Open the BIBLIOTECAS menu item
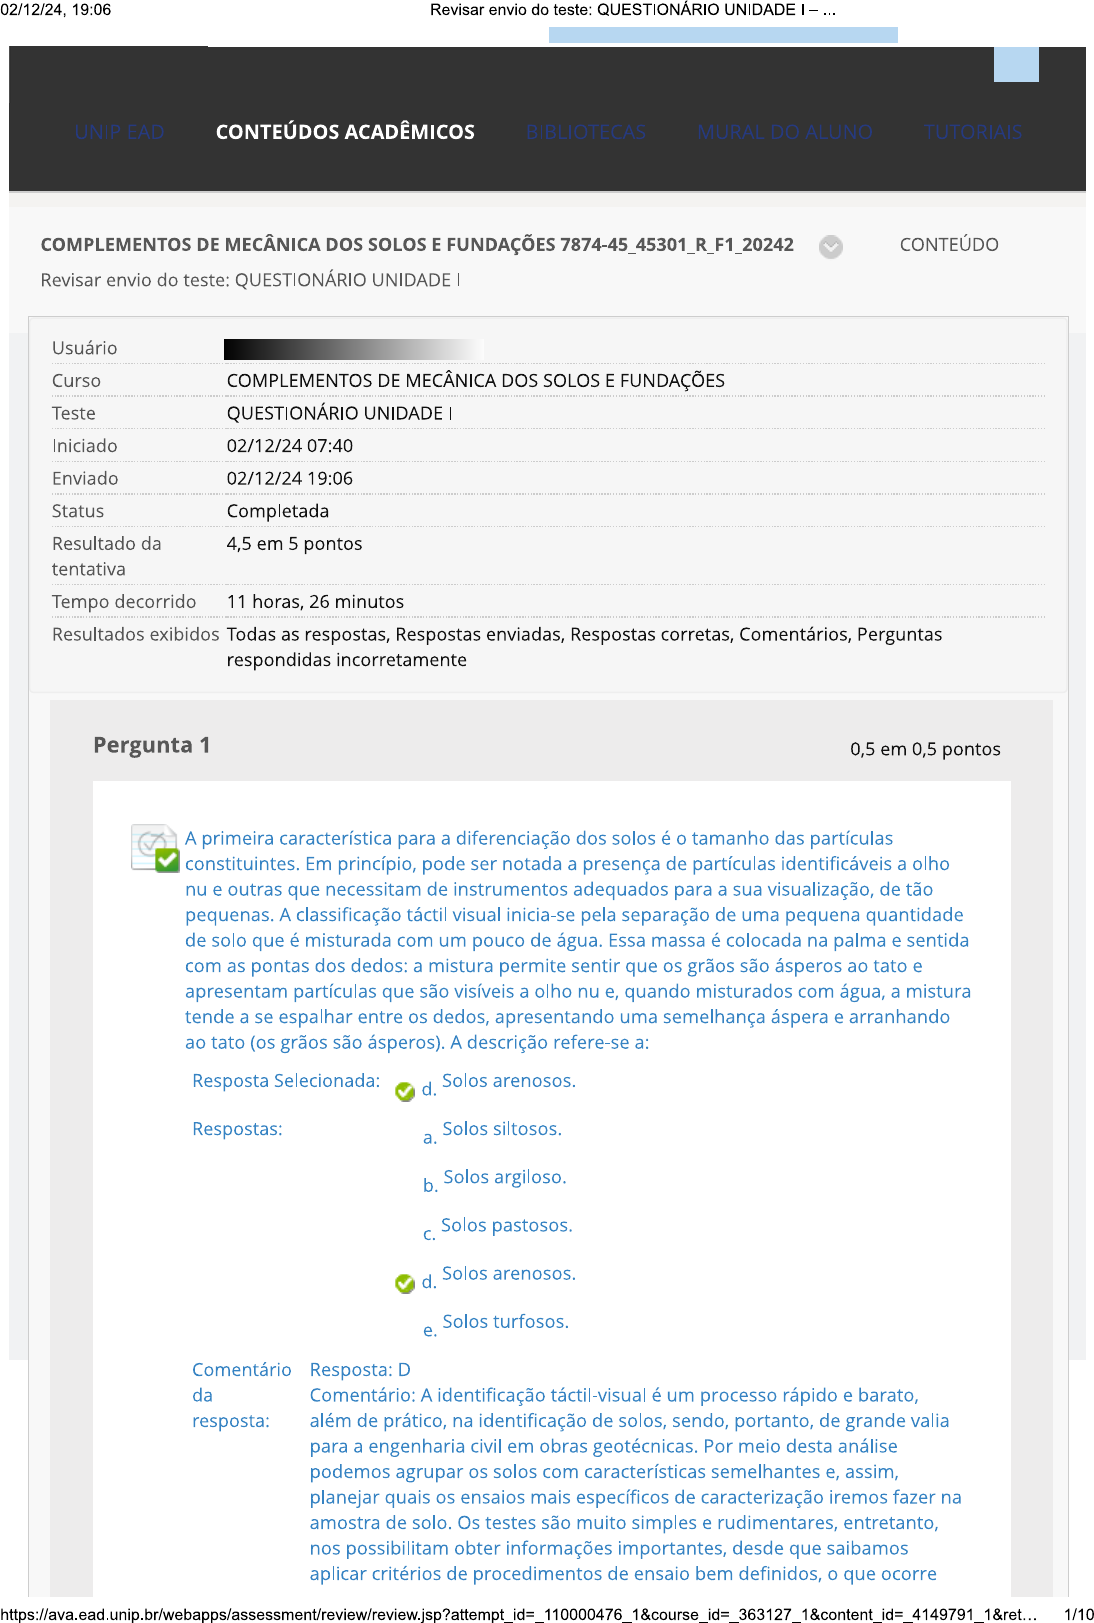1094x1623 pixels. [586, 132]
